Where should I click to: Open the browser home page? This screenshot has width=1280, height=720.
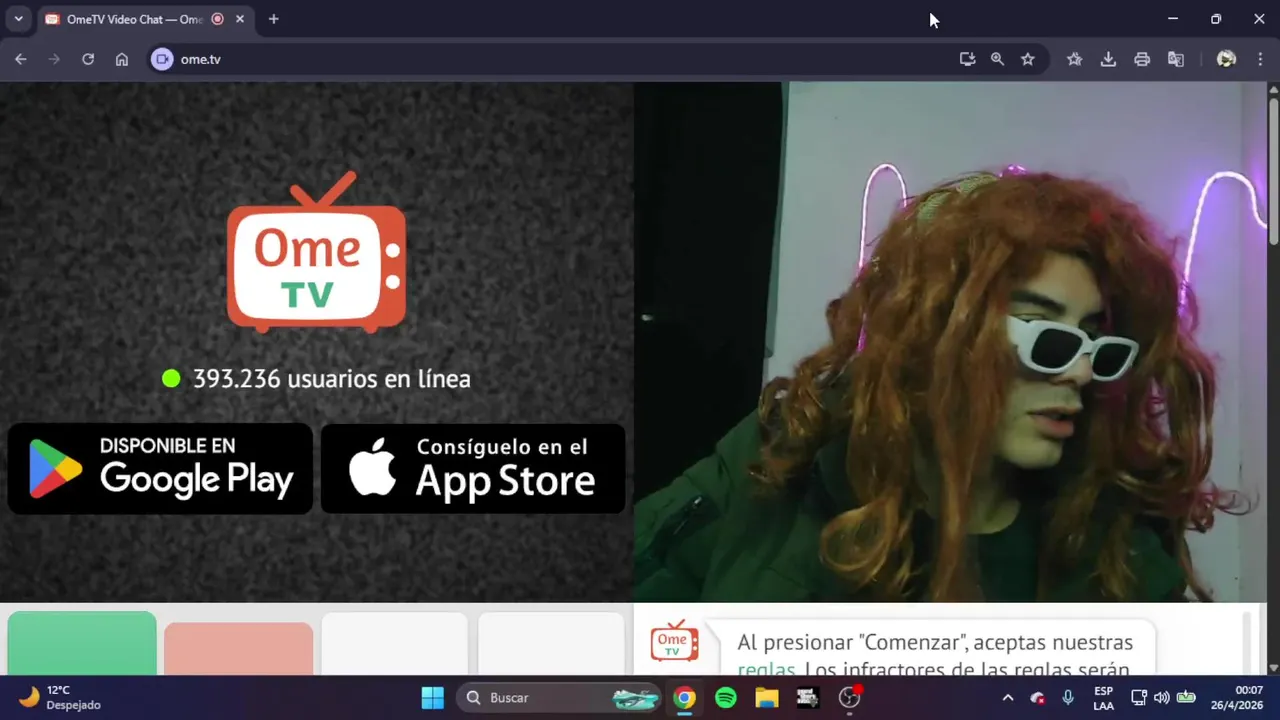point(122,59)
